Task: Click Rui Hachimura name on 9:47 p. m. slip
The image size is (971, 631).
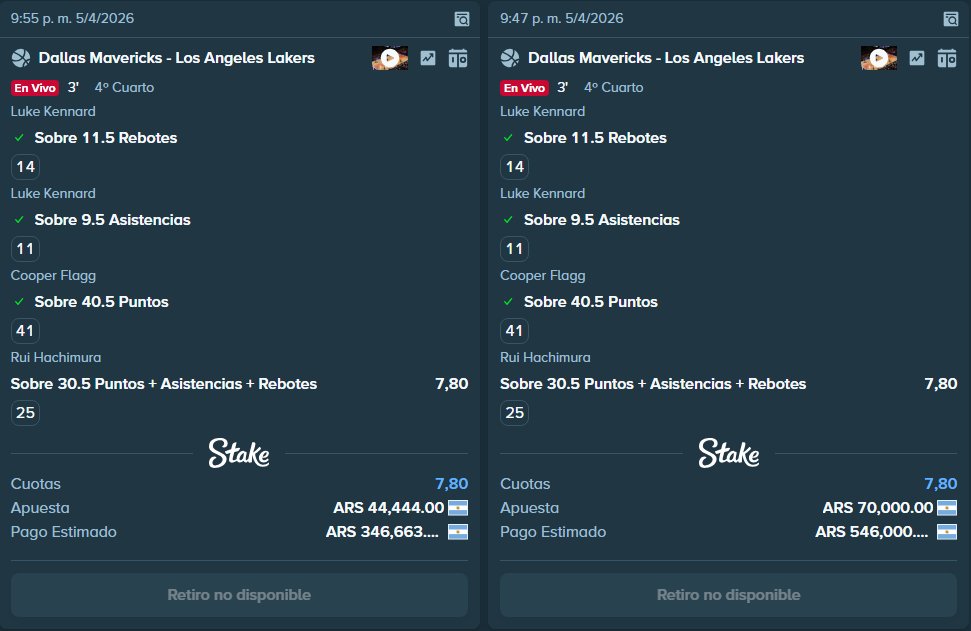Action: coord(545,357)
